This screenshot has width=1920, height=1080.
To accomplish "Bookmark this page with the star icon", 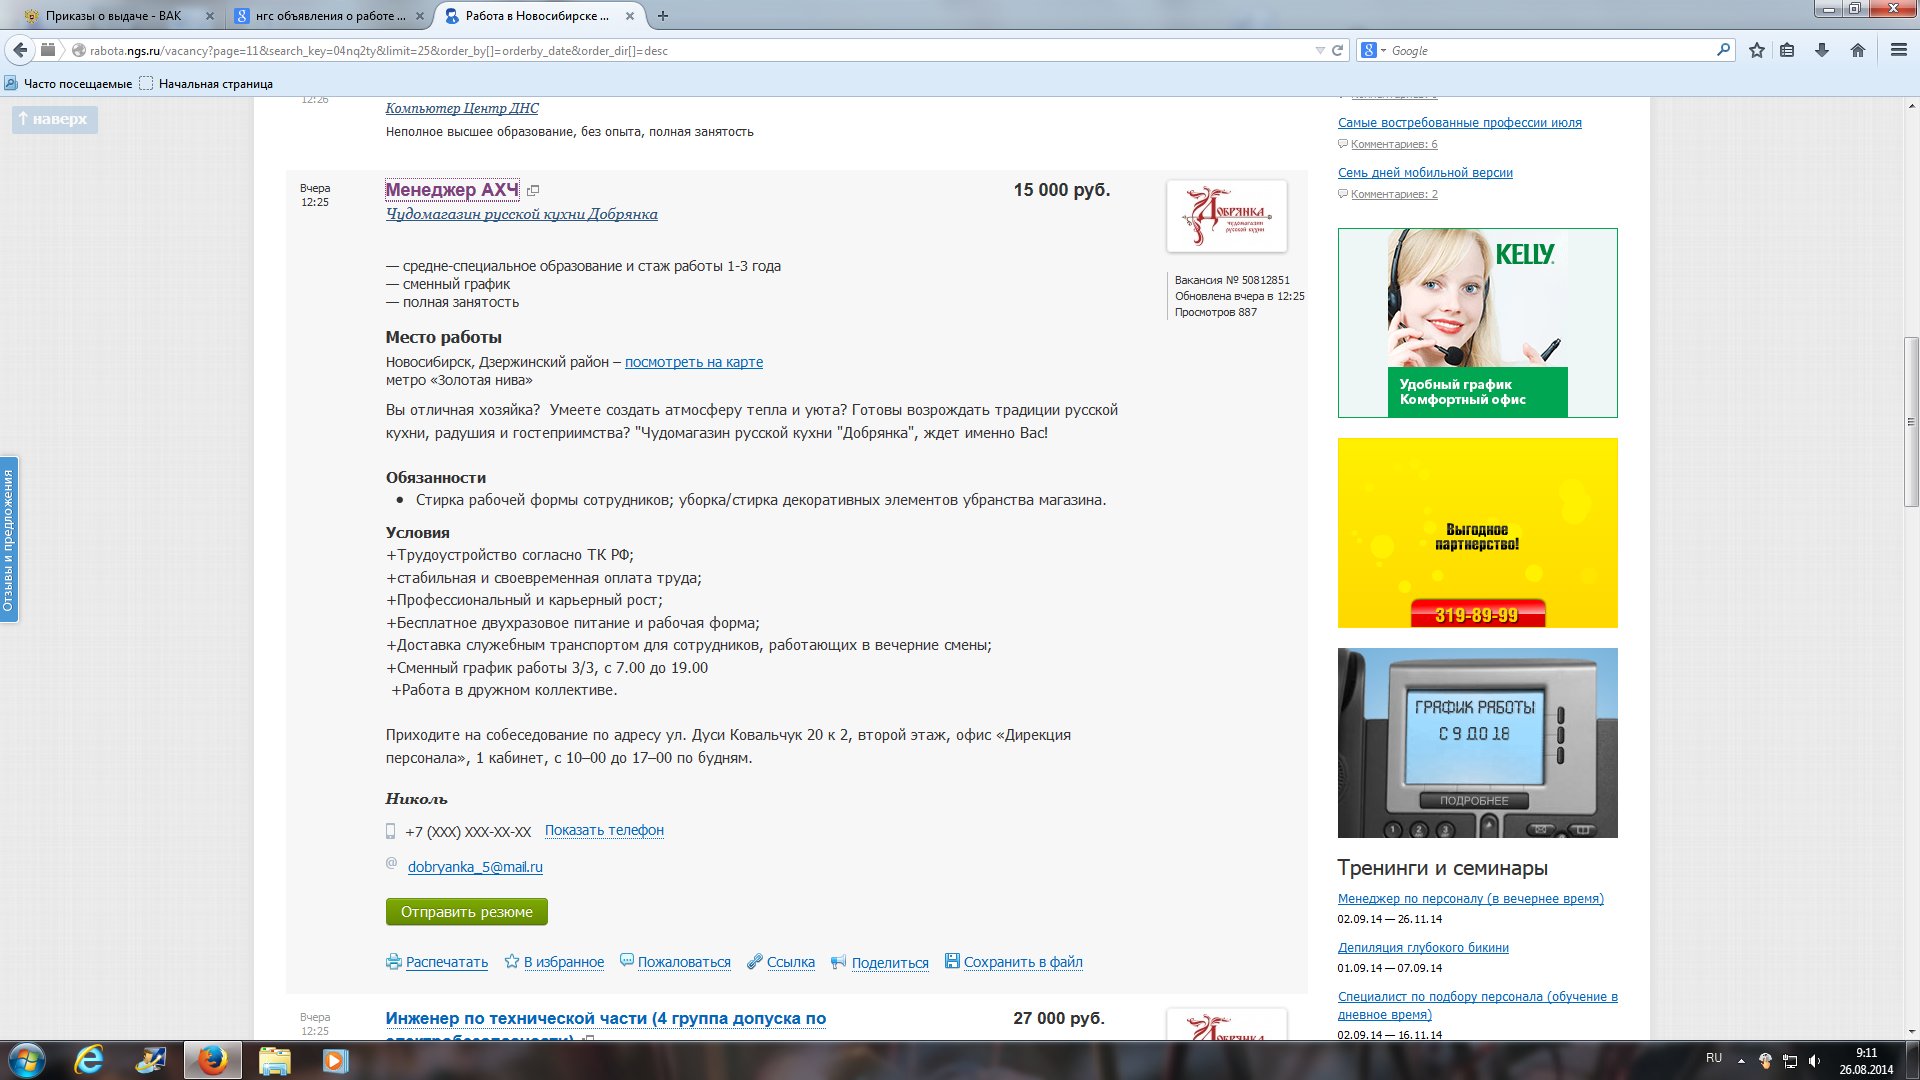I will [x=1757, y=50].
